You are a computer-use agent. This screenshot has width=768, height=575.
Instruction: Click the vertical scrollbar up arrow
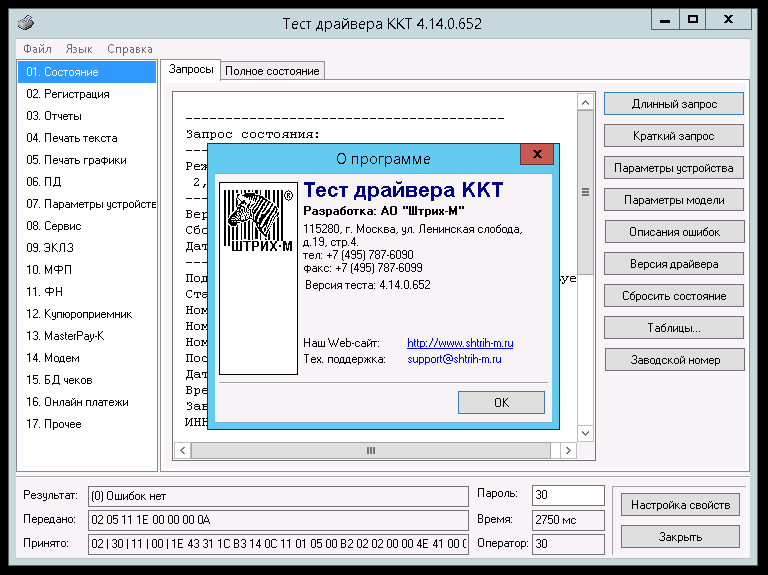585,102
